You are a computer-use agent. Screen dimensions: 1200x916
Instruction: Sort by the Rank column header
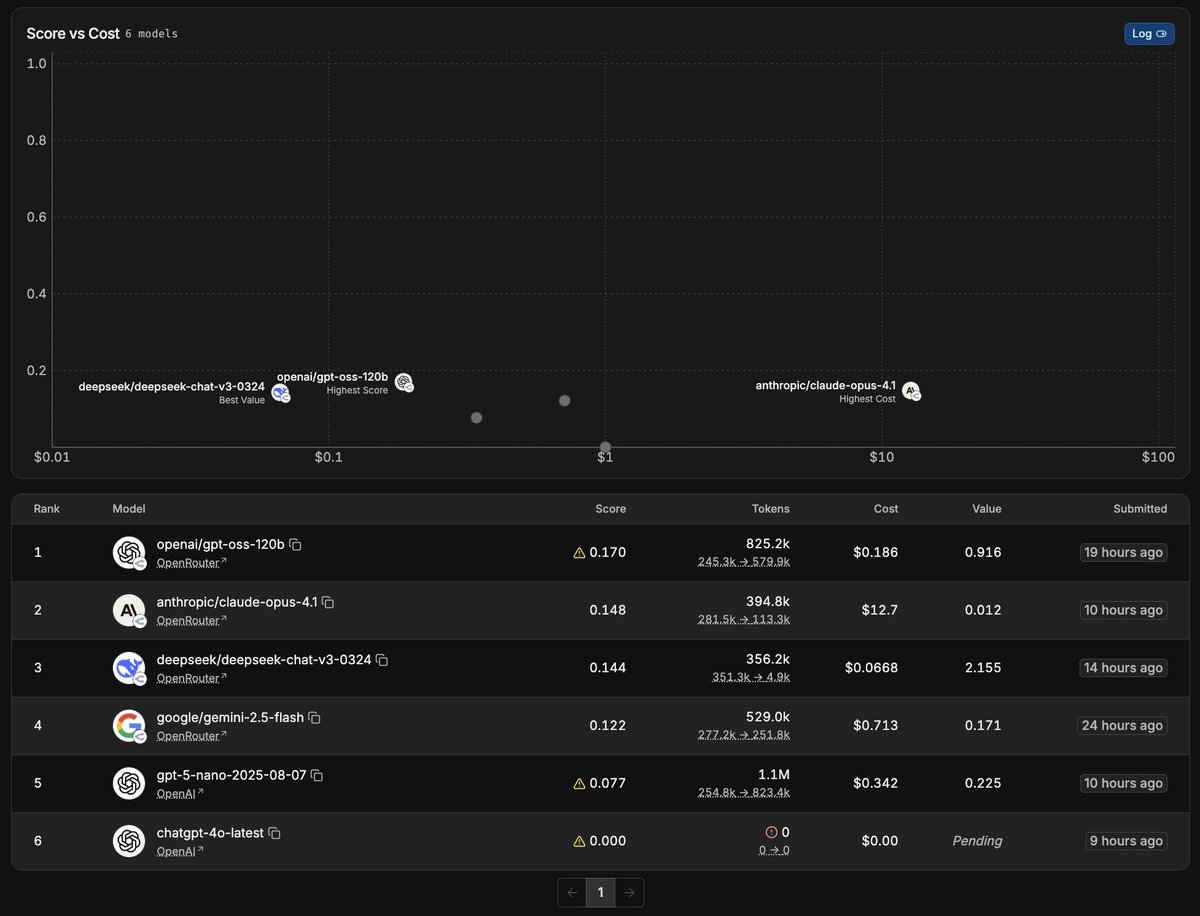(47, 509)
